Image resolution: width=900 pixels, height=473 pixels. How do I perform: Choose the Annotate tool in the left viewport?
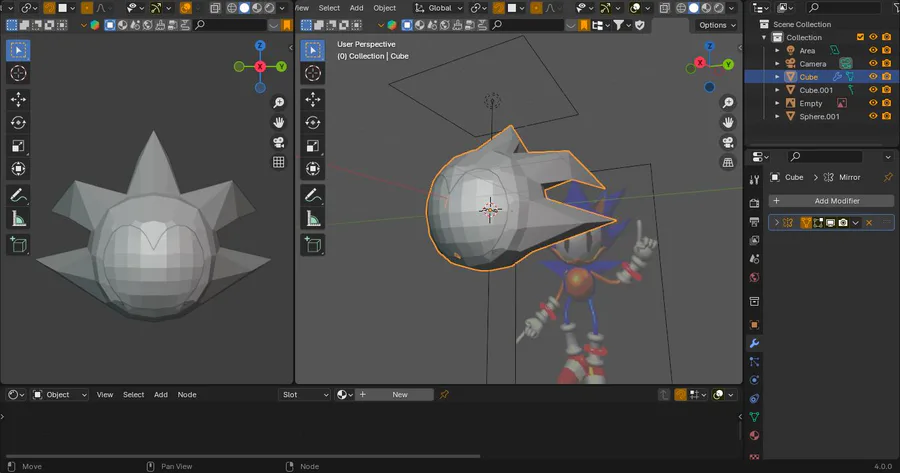[x=18, y=195]
